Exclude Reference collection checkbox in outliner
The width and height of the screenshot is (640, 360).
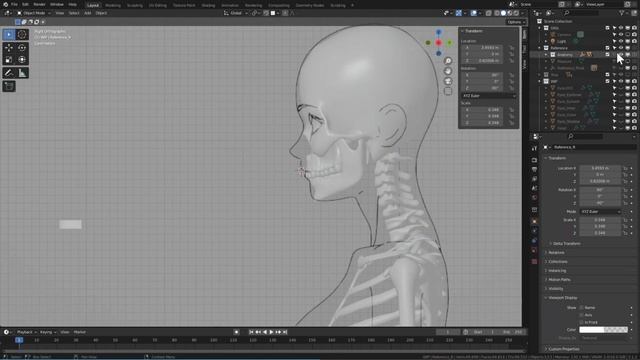607,48
